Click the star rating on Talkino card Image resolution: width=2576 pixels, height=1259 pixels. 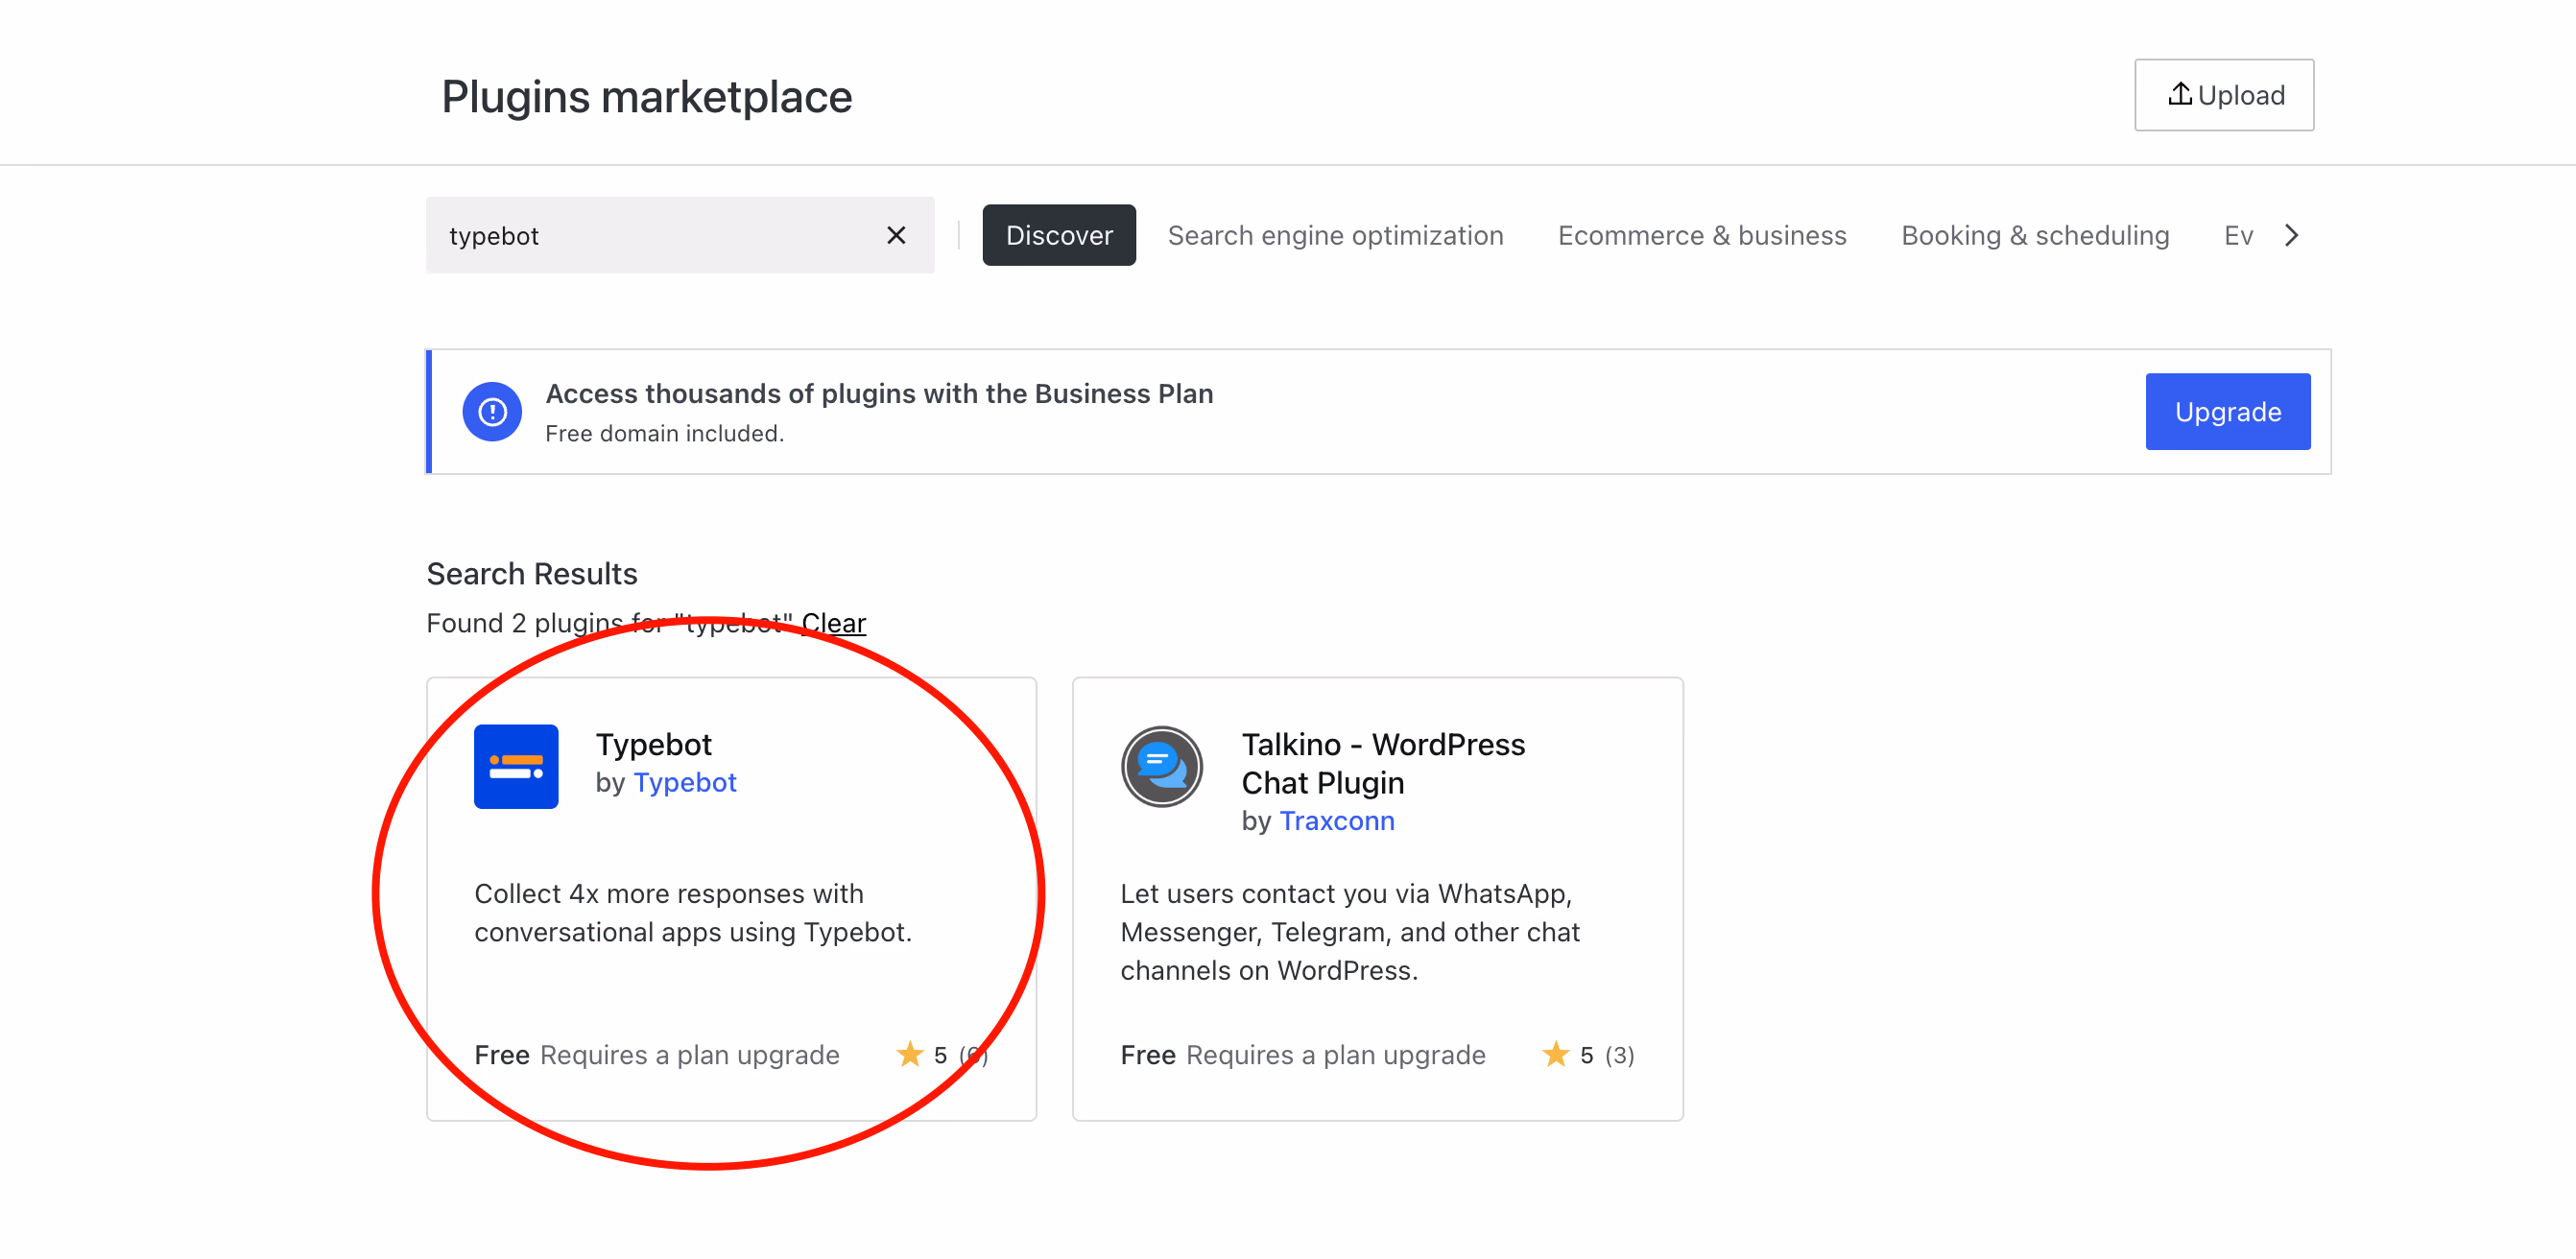point(1555,1054)
